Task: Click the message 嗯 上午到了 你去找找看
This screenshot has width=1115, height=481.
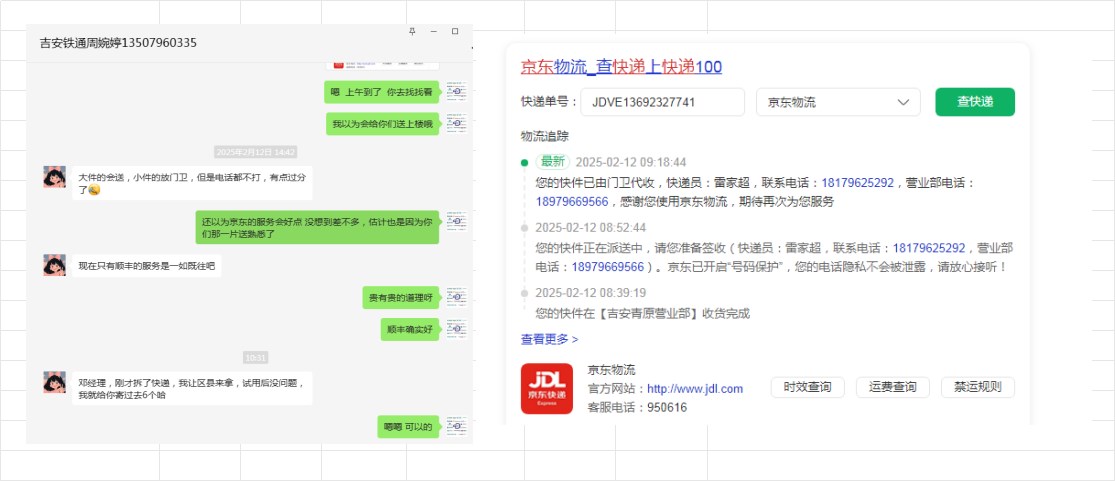Action: coord(382,92)
